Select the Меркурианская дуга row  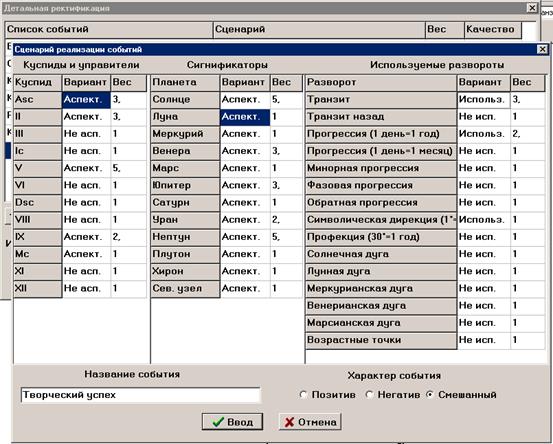(381, 289)
